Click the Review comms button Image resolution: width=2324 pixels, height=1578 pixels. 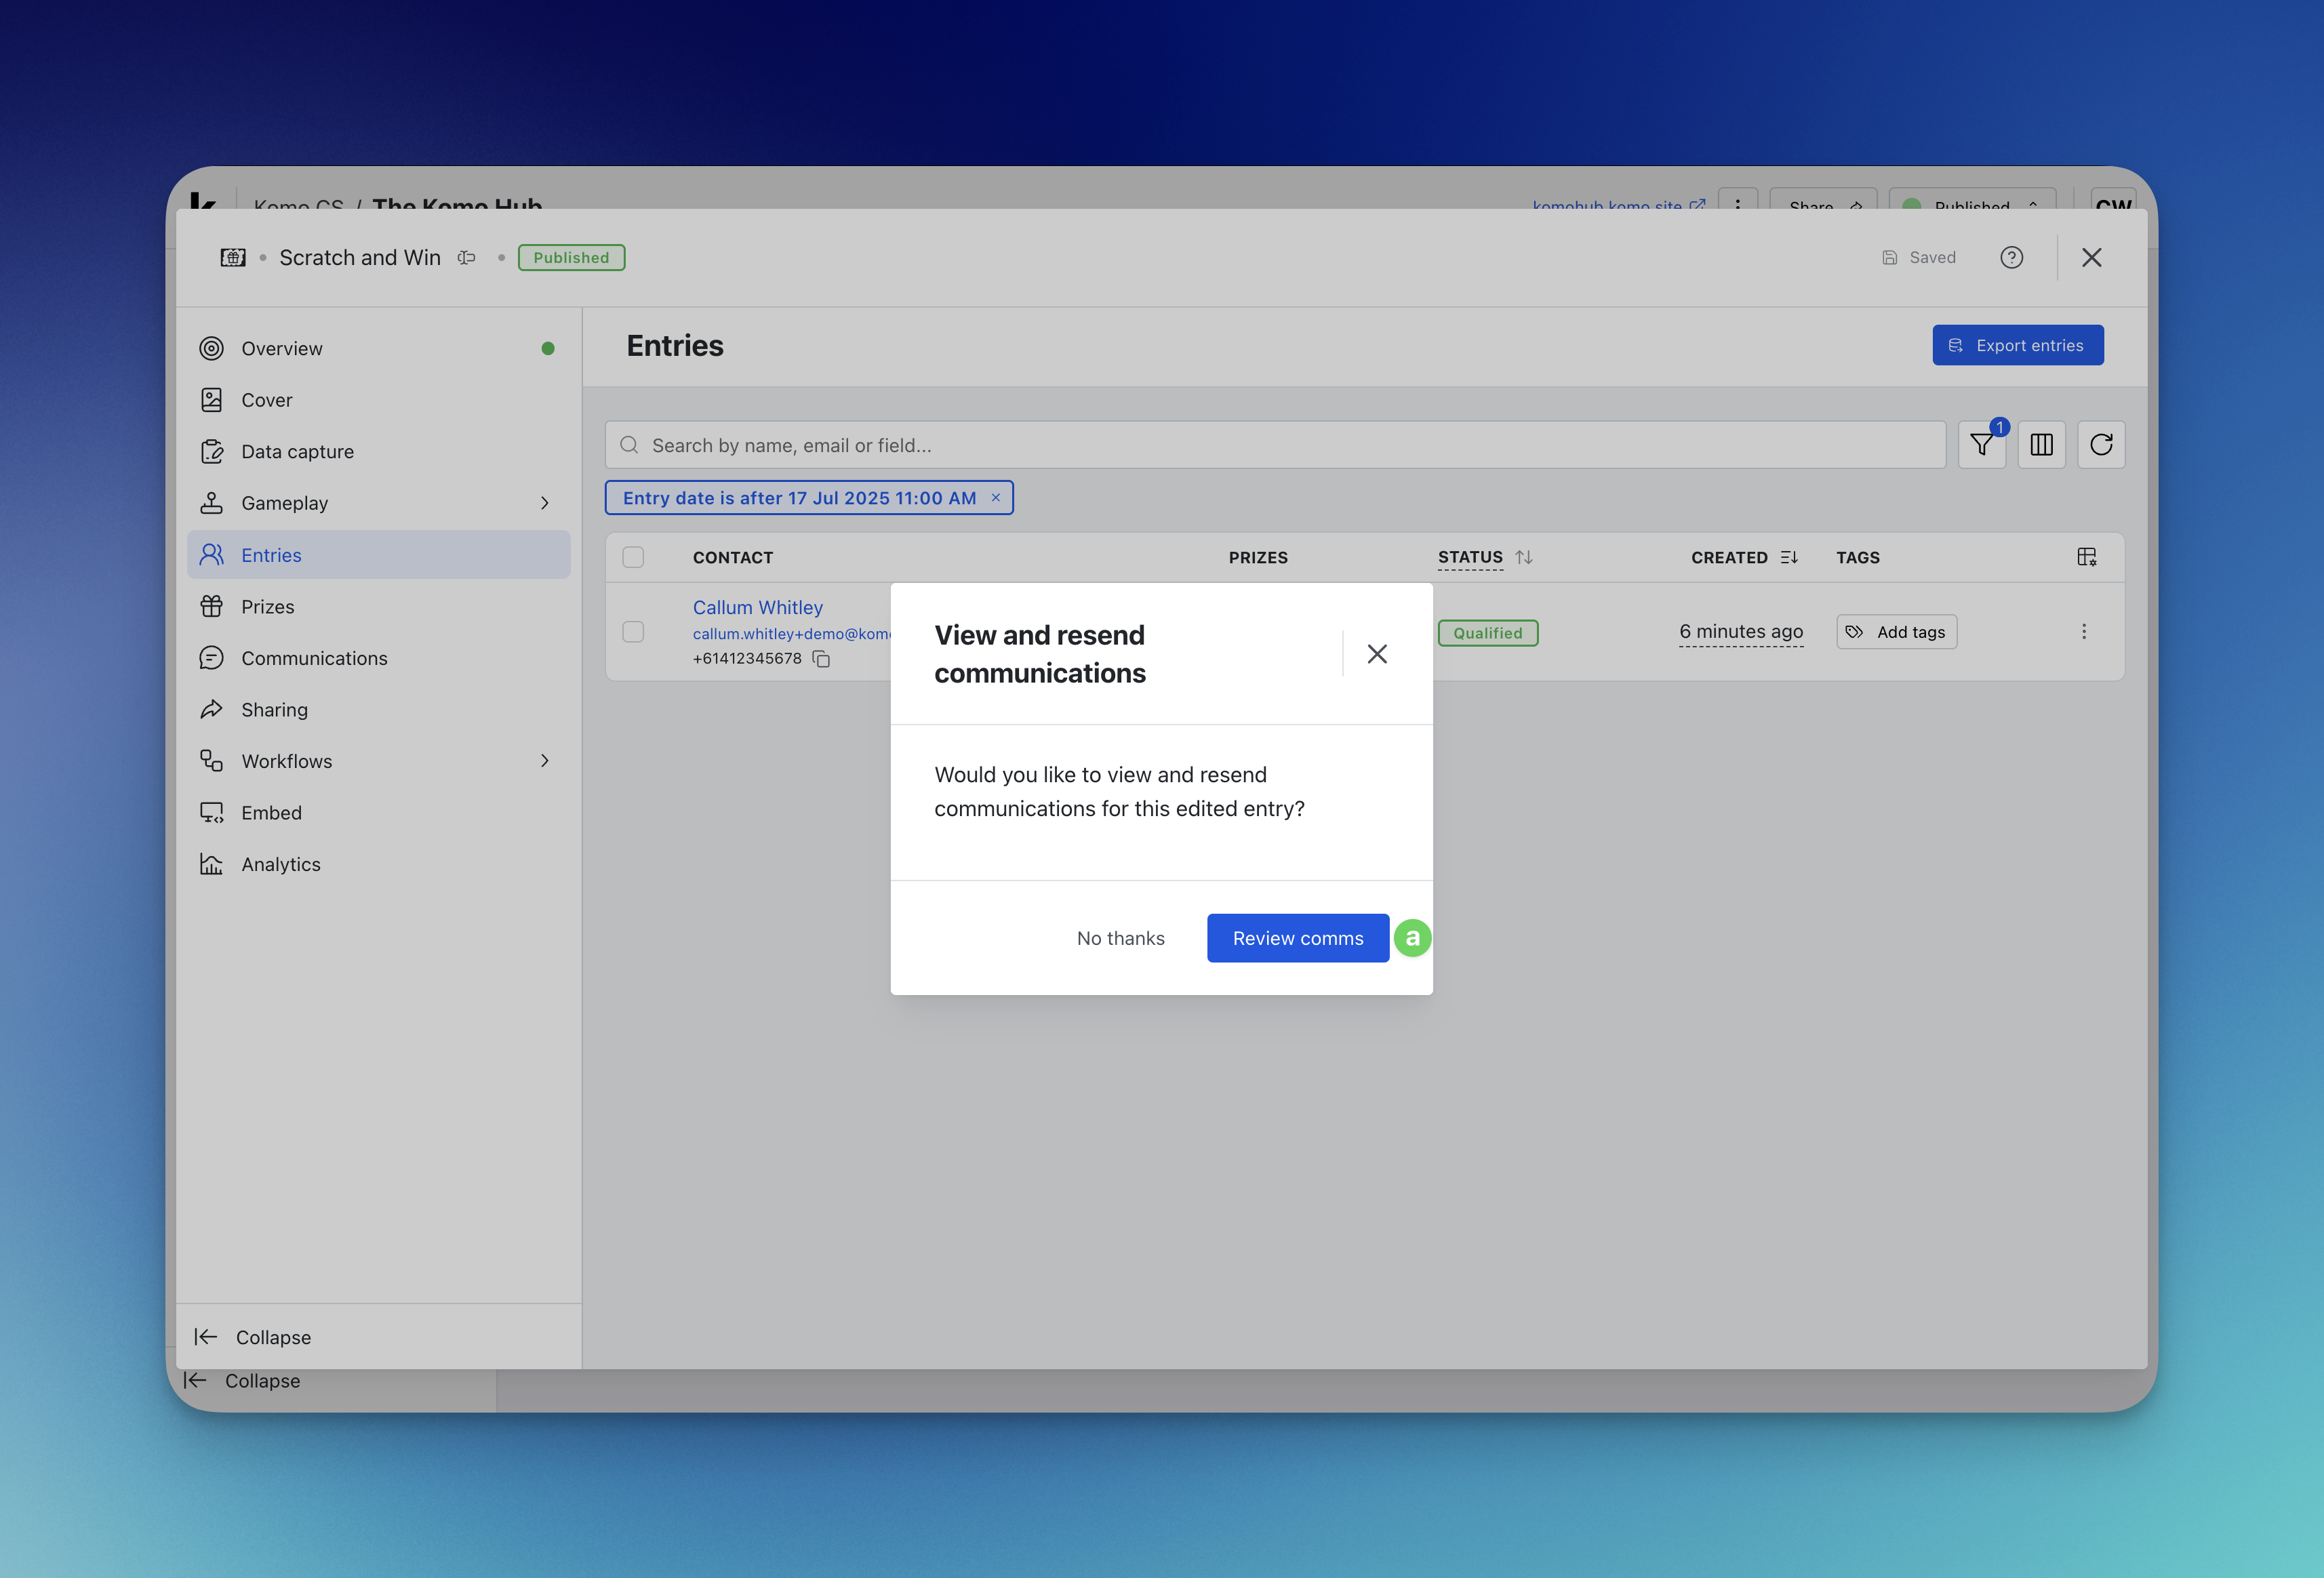1297,938
